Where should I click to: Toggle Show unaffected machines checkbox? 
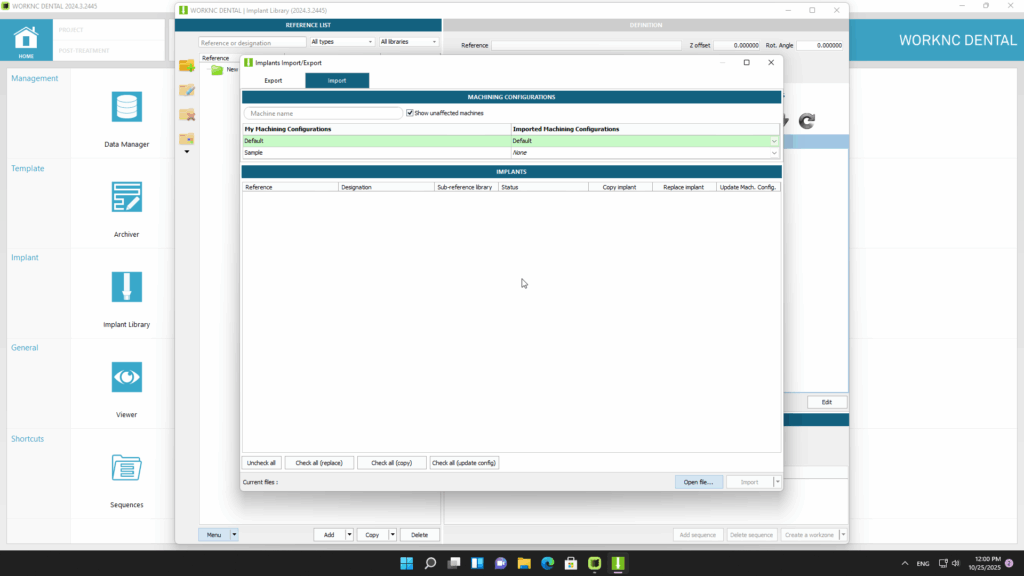(x=411, y=113)
